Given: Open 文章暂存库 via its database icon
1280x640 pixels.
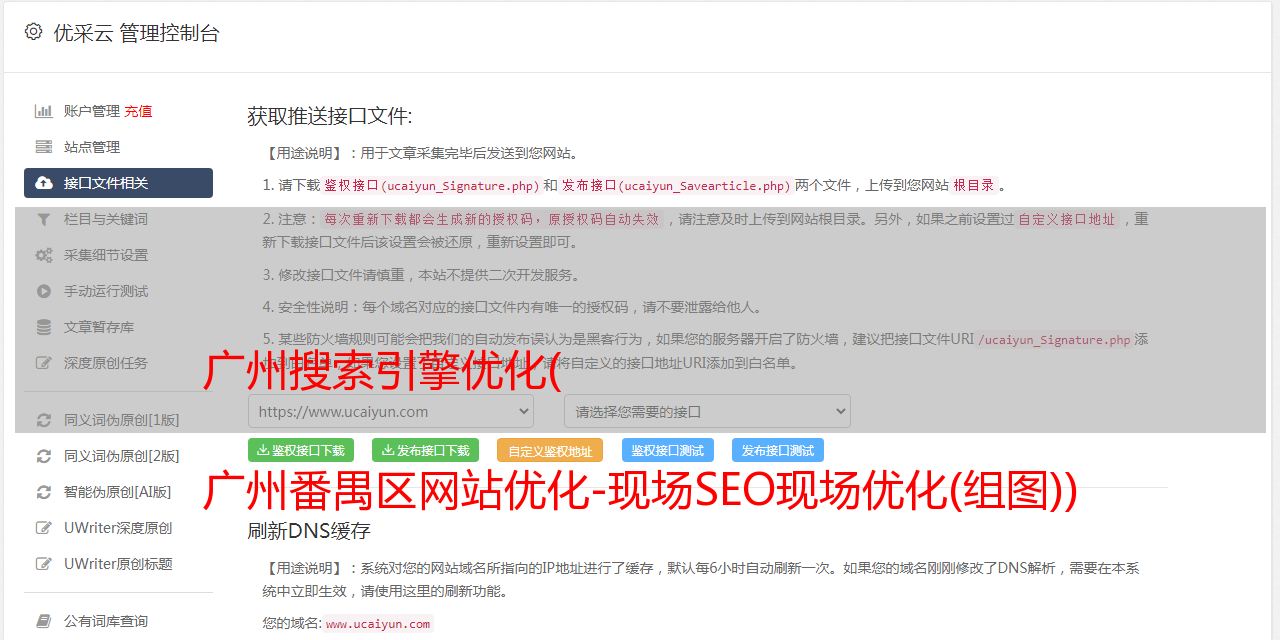Looking at the screenshot, I should [44, 327].
